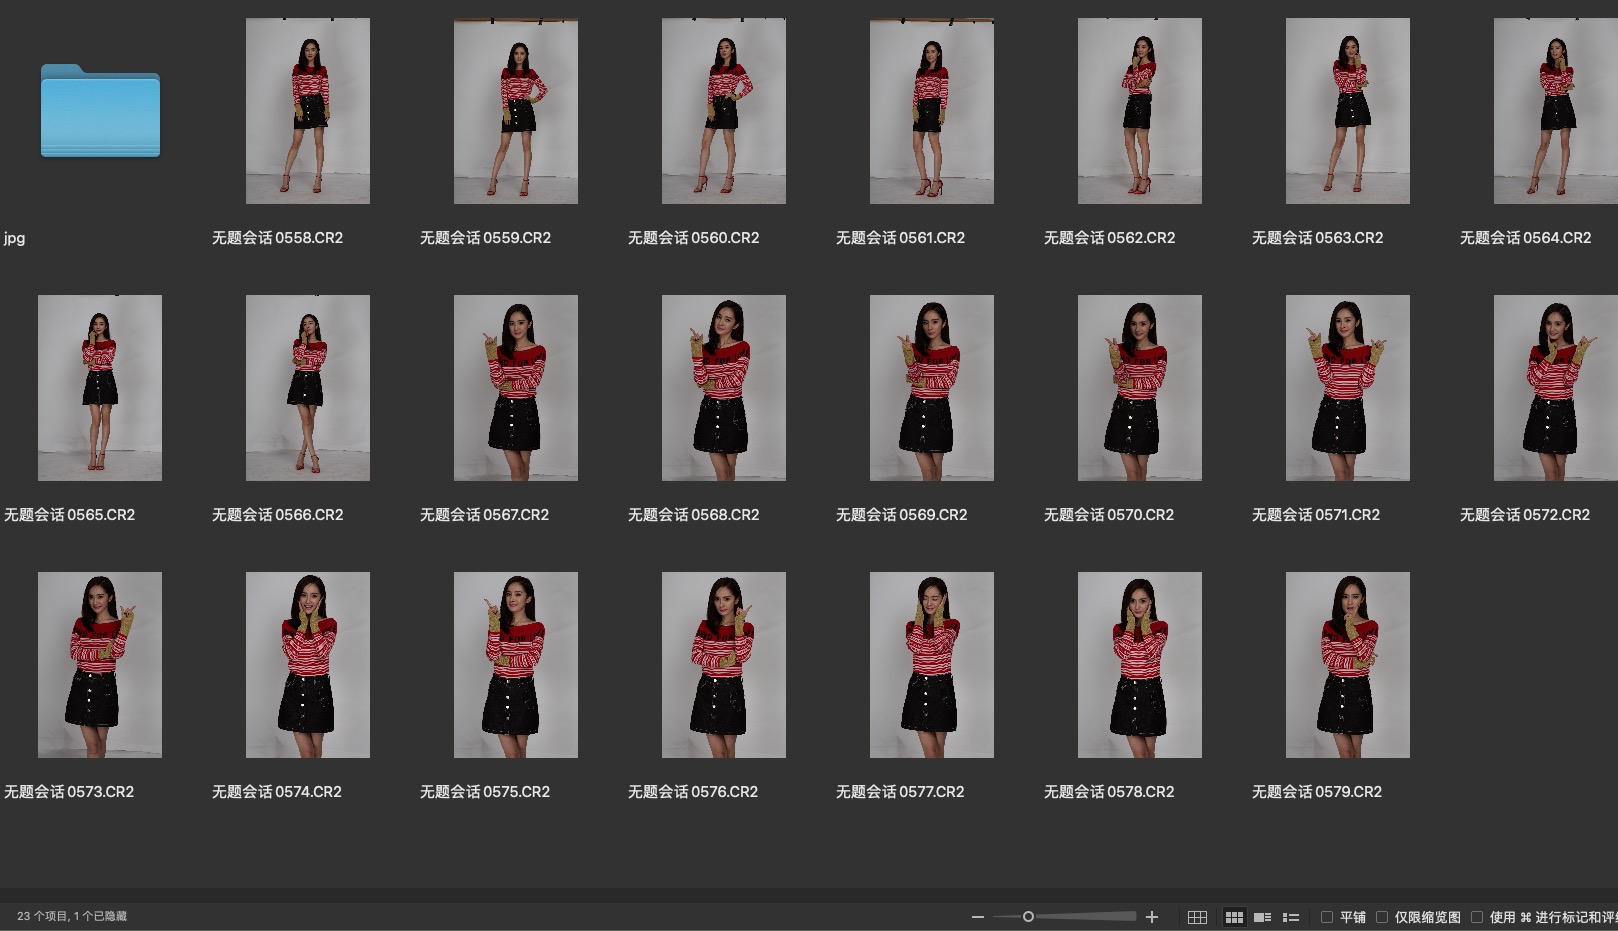Select thumbnail 无题会话 0577.CR2

coord(932,665)
